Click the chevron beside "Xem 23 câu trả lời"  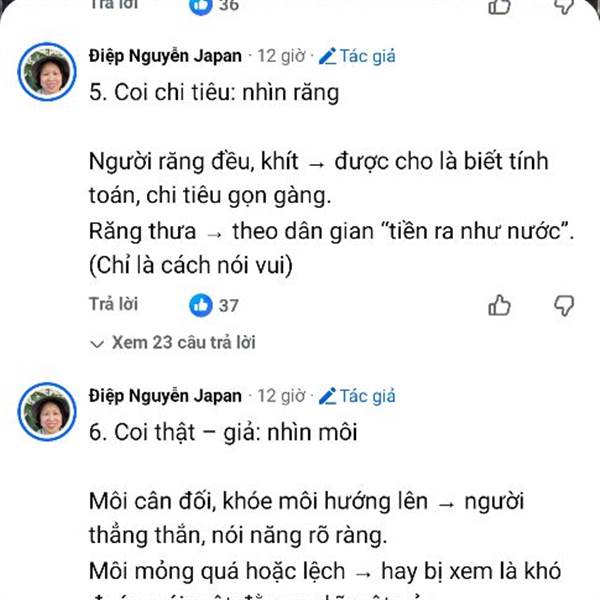coord(97,343)
